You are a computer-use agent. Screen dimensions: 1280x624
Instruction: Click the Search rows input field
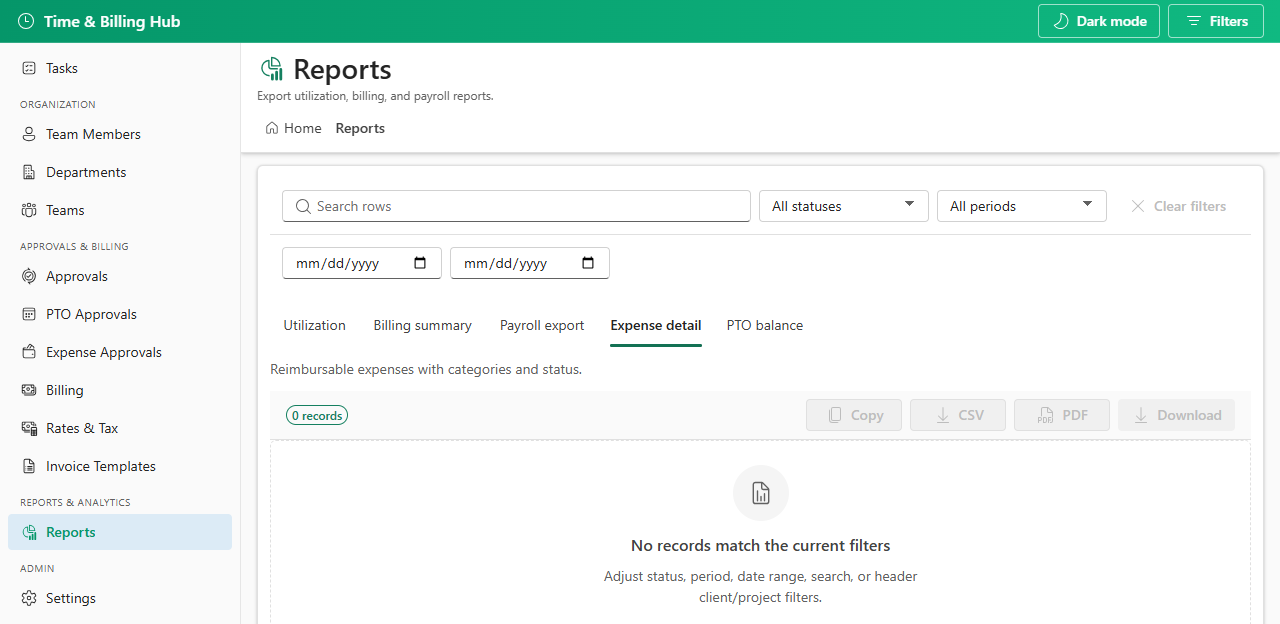[x=516, y=206]
